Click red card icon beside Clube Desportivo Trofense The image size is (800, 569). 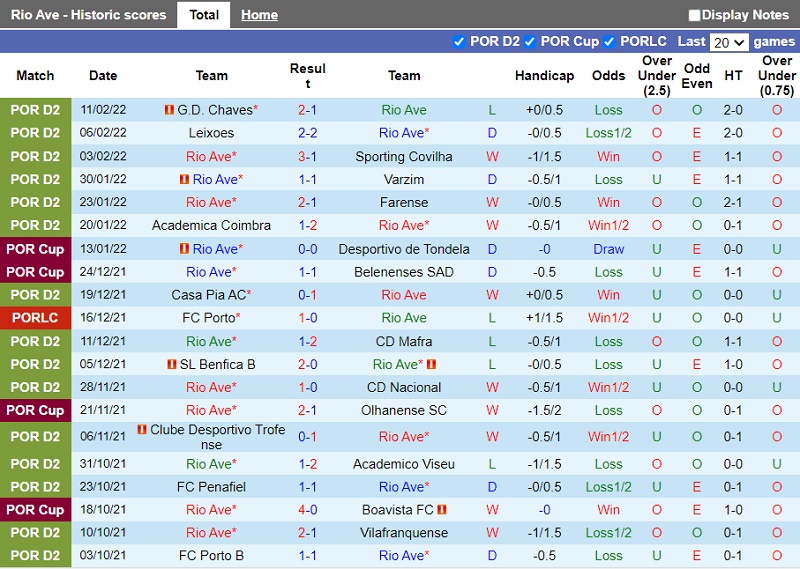(x=142, y=430)
